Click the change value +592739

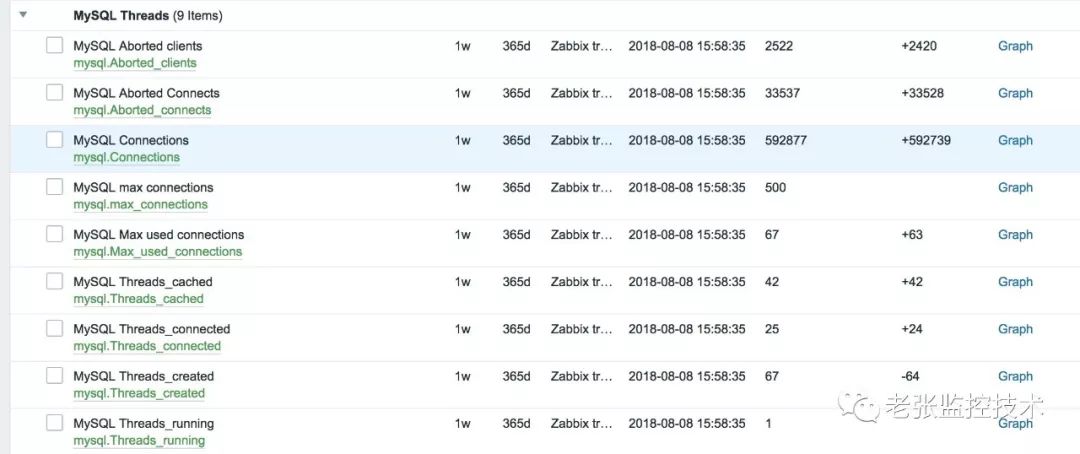click(926, 141)
